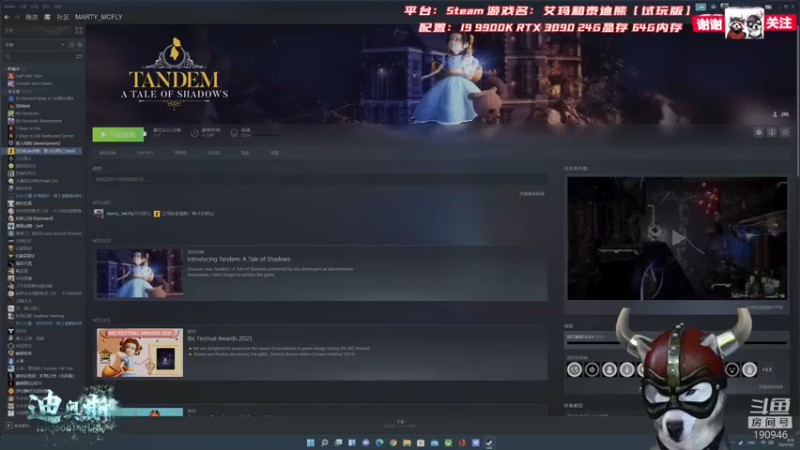Open the 库 library tab

[x=47, y=17]
